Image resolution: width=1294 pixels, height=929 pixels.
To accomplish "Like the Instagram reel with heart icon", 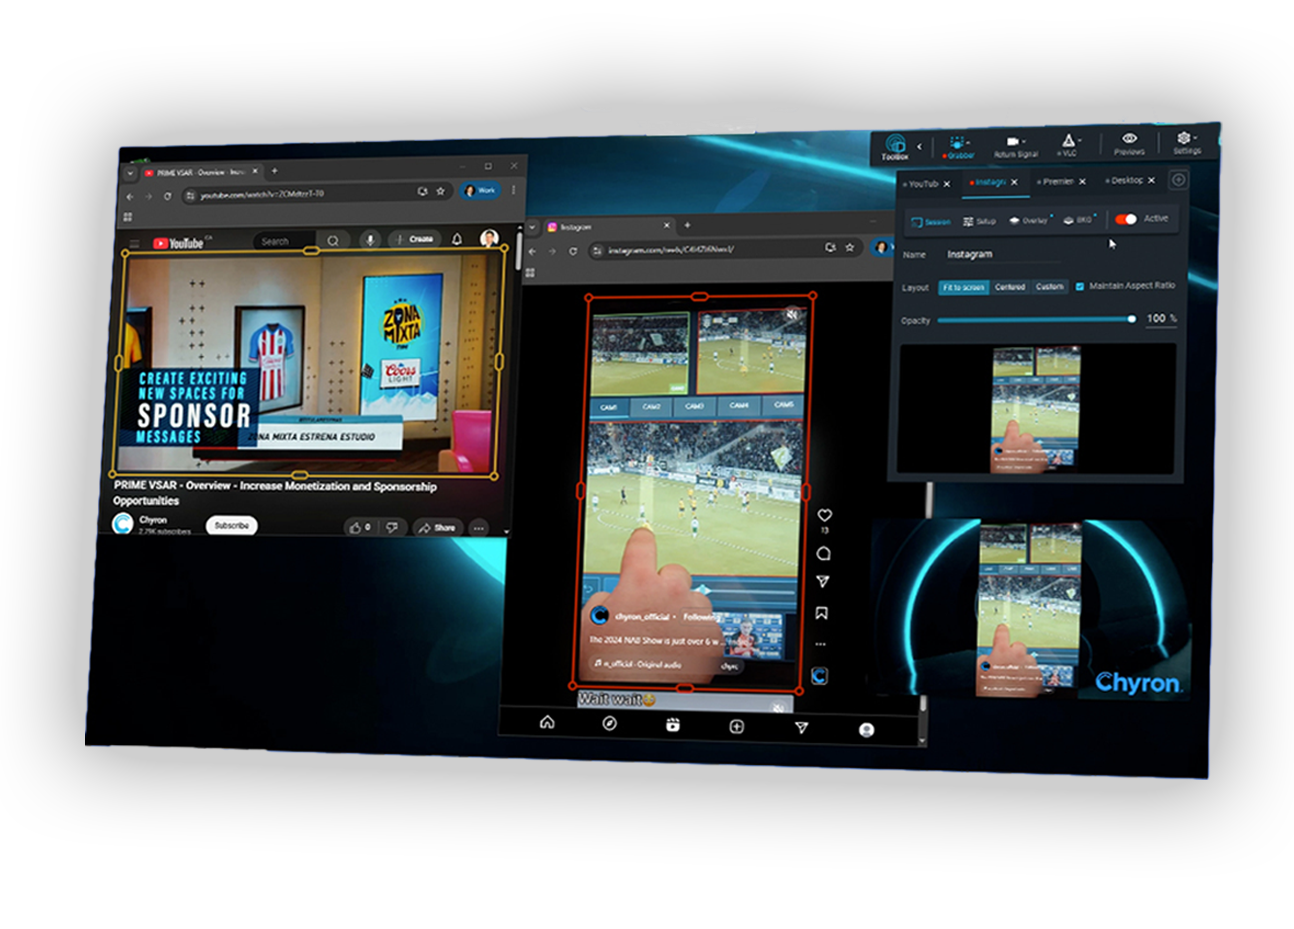I will (x=824, y=516).
